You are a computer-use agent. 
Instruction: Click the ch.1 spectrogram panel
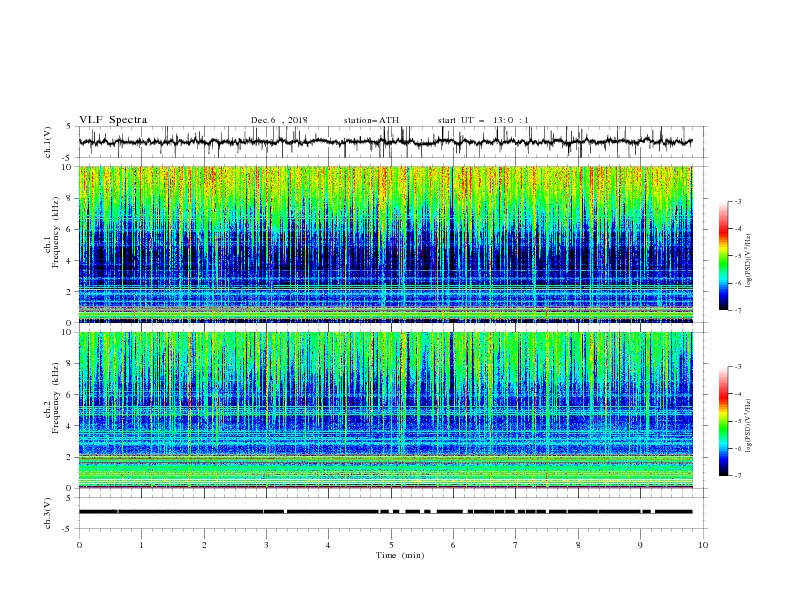(x=385, y=244)
